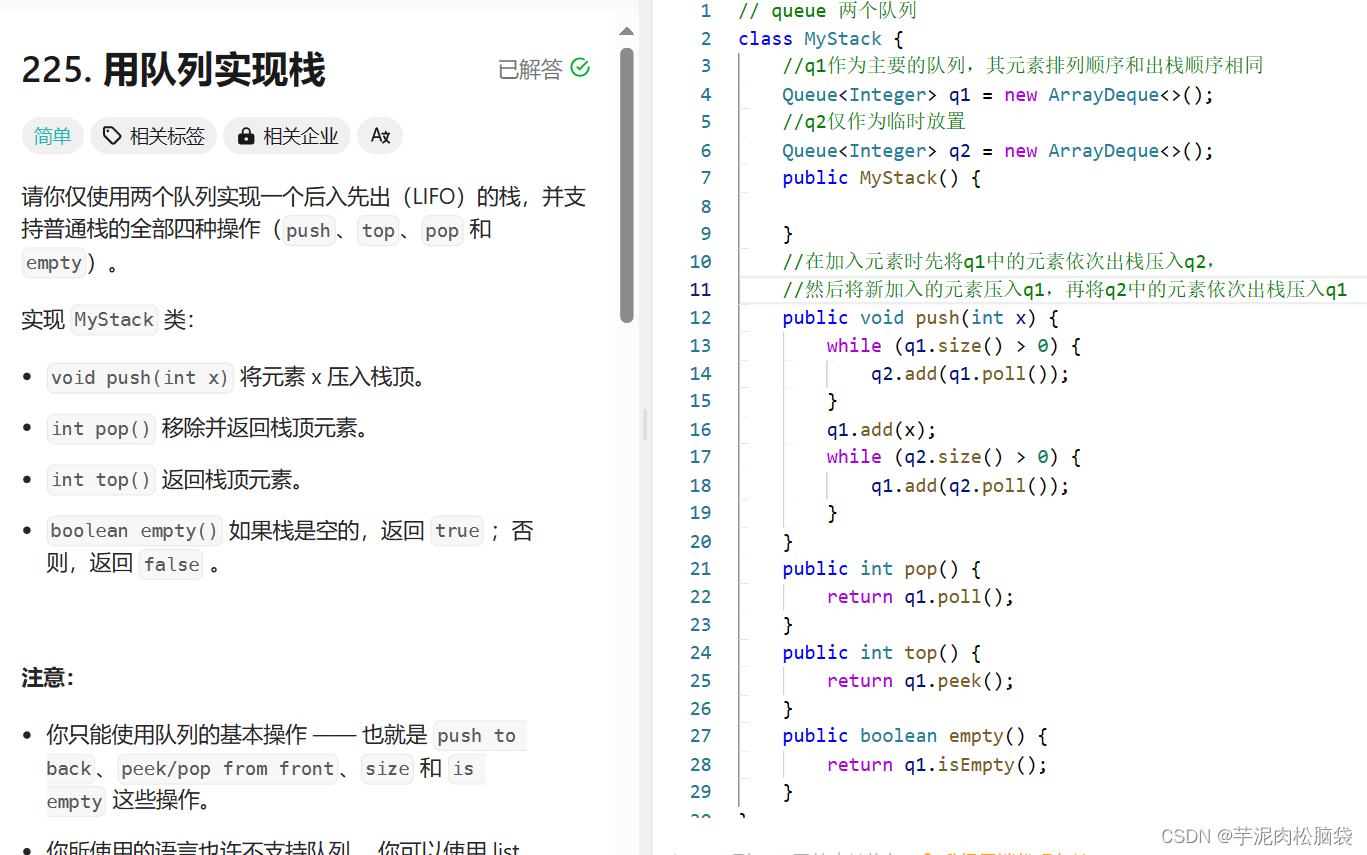
Task: Click the green solved checkmark icon
Action: tap(580, 69)
